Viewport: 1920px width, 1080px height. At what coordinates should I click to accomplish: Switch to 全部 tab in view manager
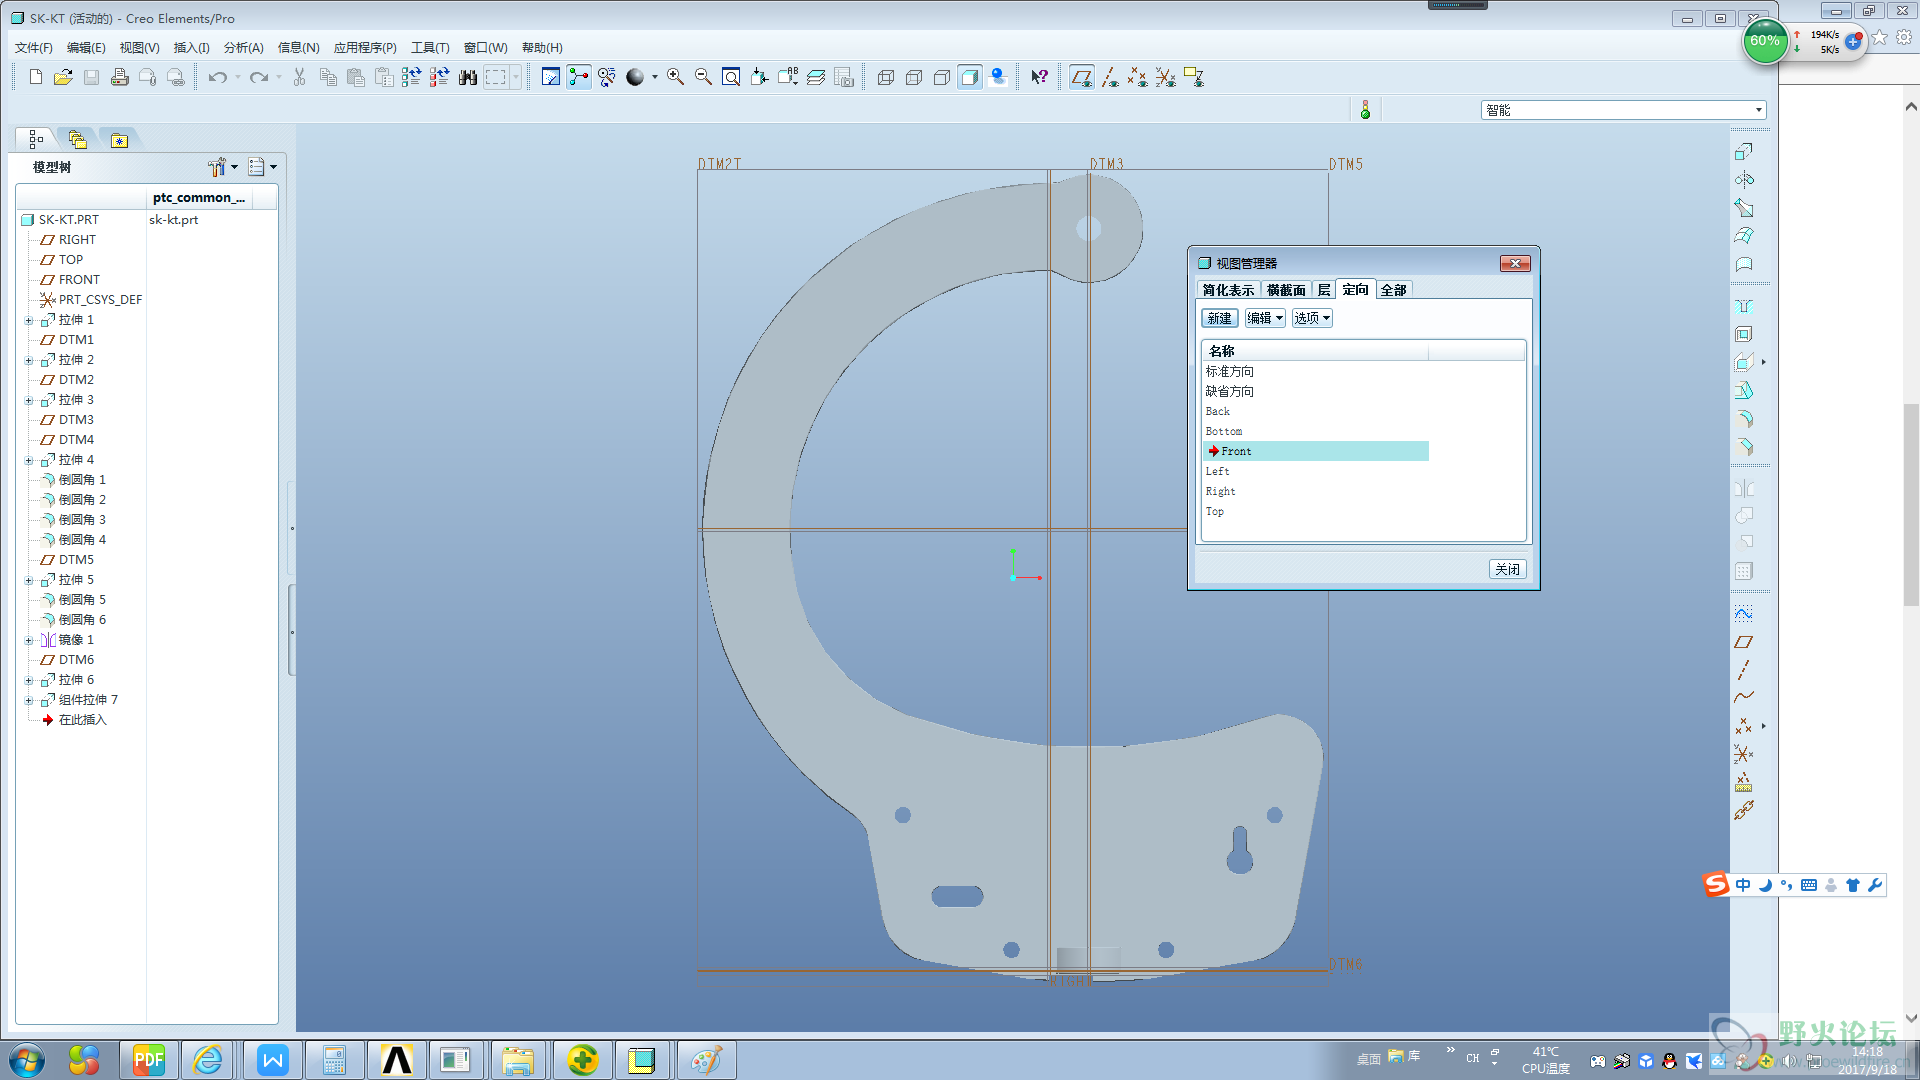click(1394, 290)
